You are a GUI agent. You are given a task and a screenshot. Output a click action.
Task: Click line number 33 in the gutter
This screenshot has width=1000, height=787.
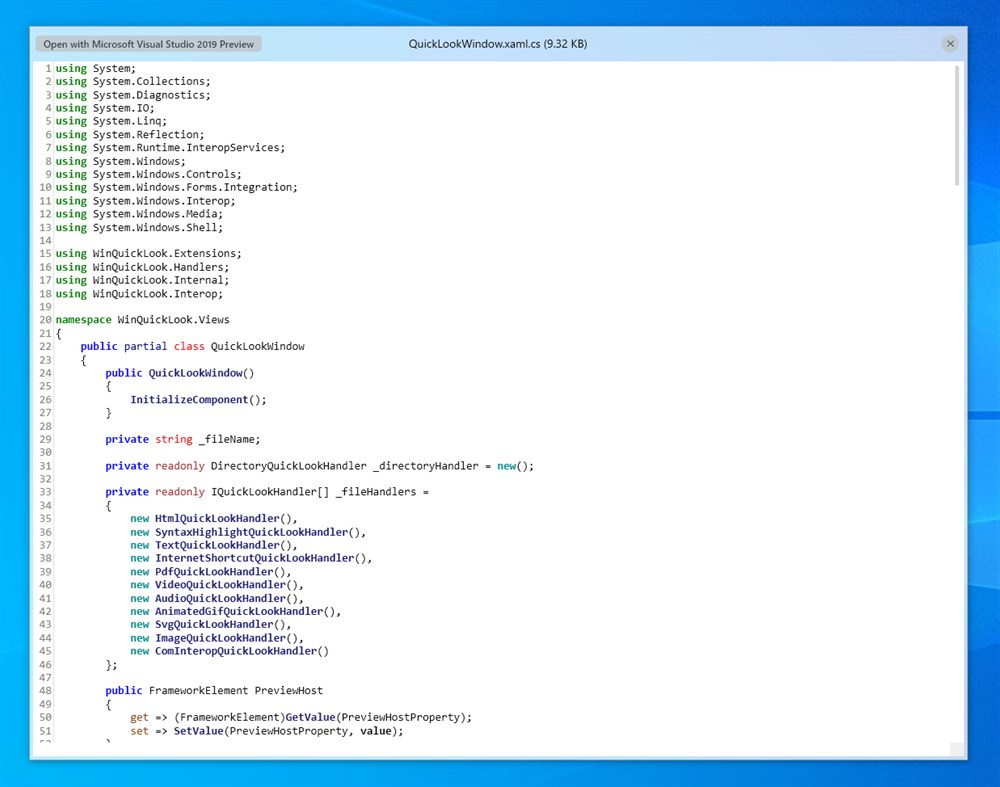(x=44, y=491)
